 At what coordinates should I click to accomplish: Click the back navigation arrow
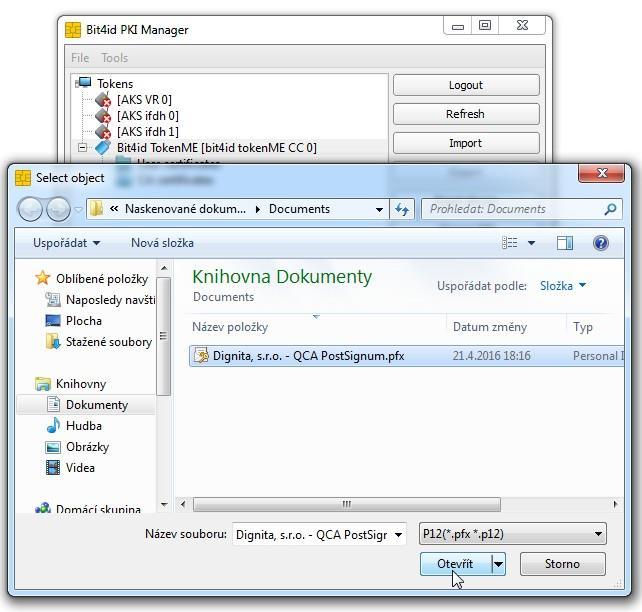click(x=30, y=209)
